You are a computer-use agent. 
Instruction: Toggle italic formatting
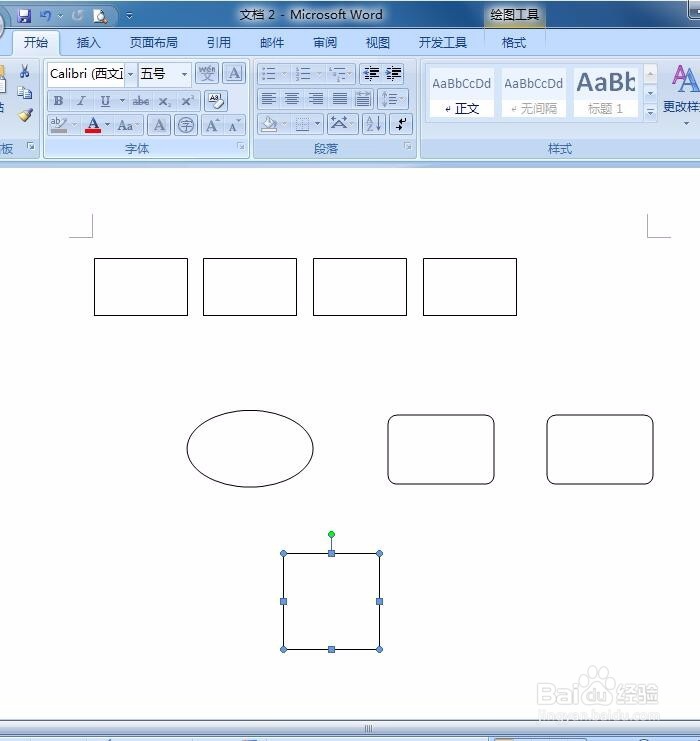[x=81, y=101]
